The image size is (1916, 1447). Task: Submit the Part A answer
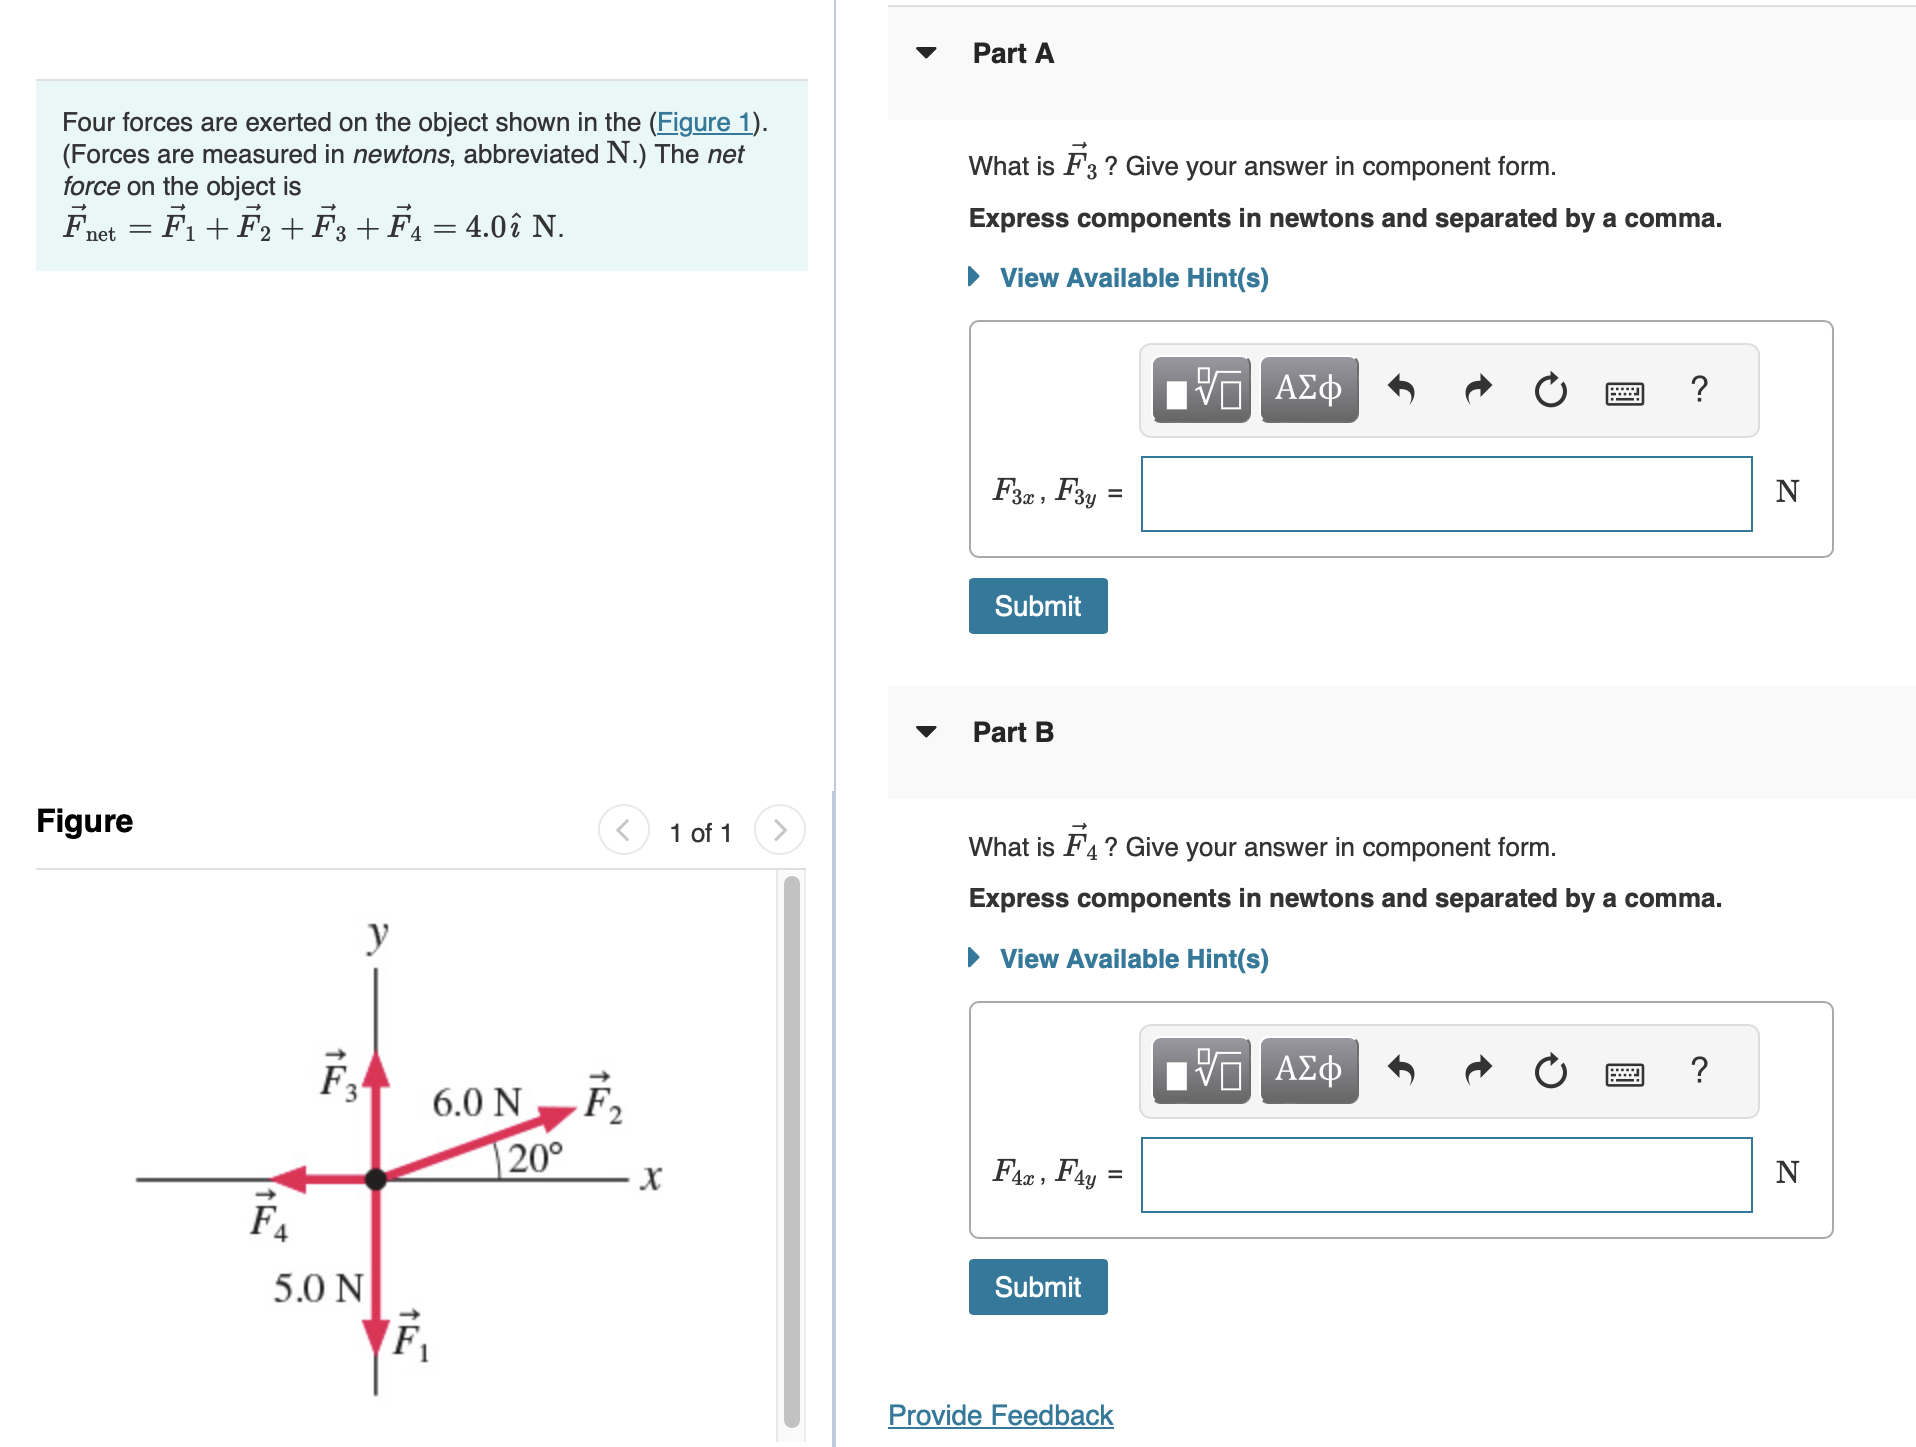point(1037,605)
